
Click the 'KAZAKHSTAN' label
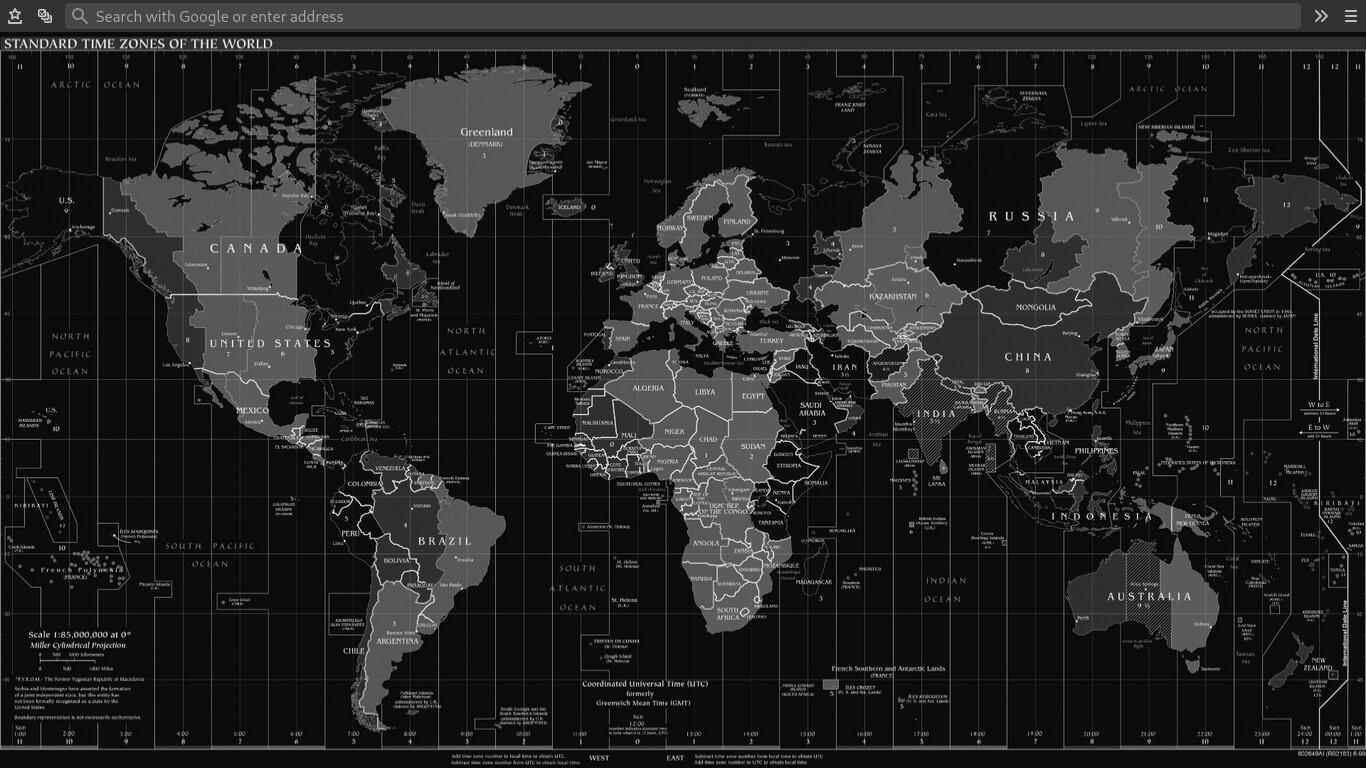(x=893, y=297)
